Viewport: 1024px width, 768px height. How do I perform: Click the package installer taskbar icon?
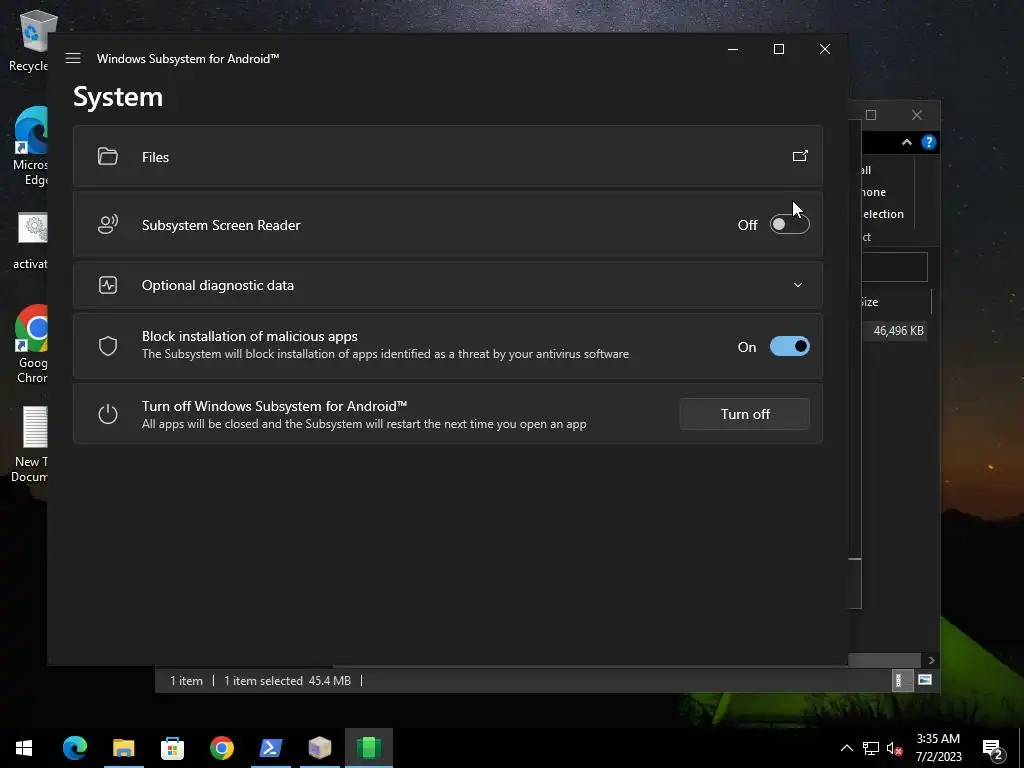pos(319,748)
